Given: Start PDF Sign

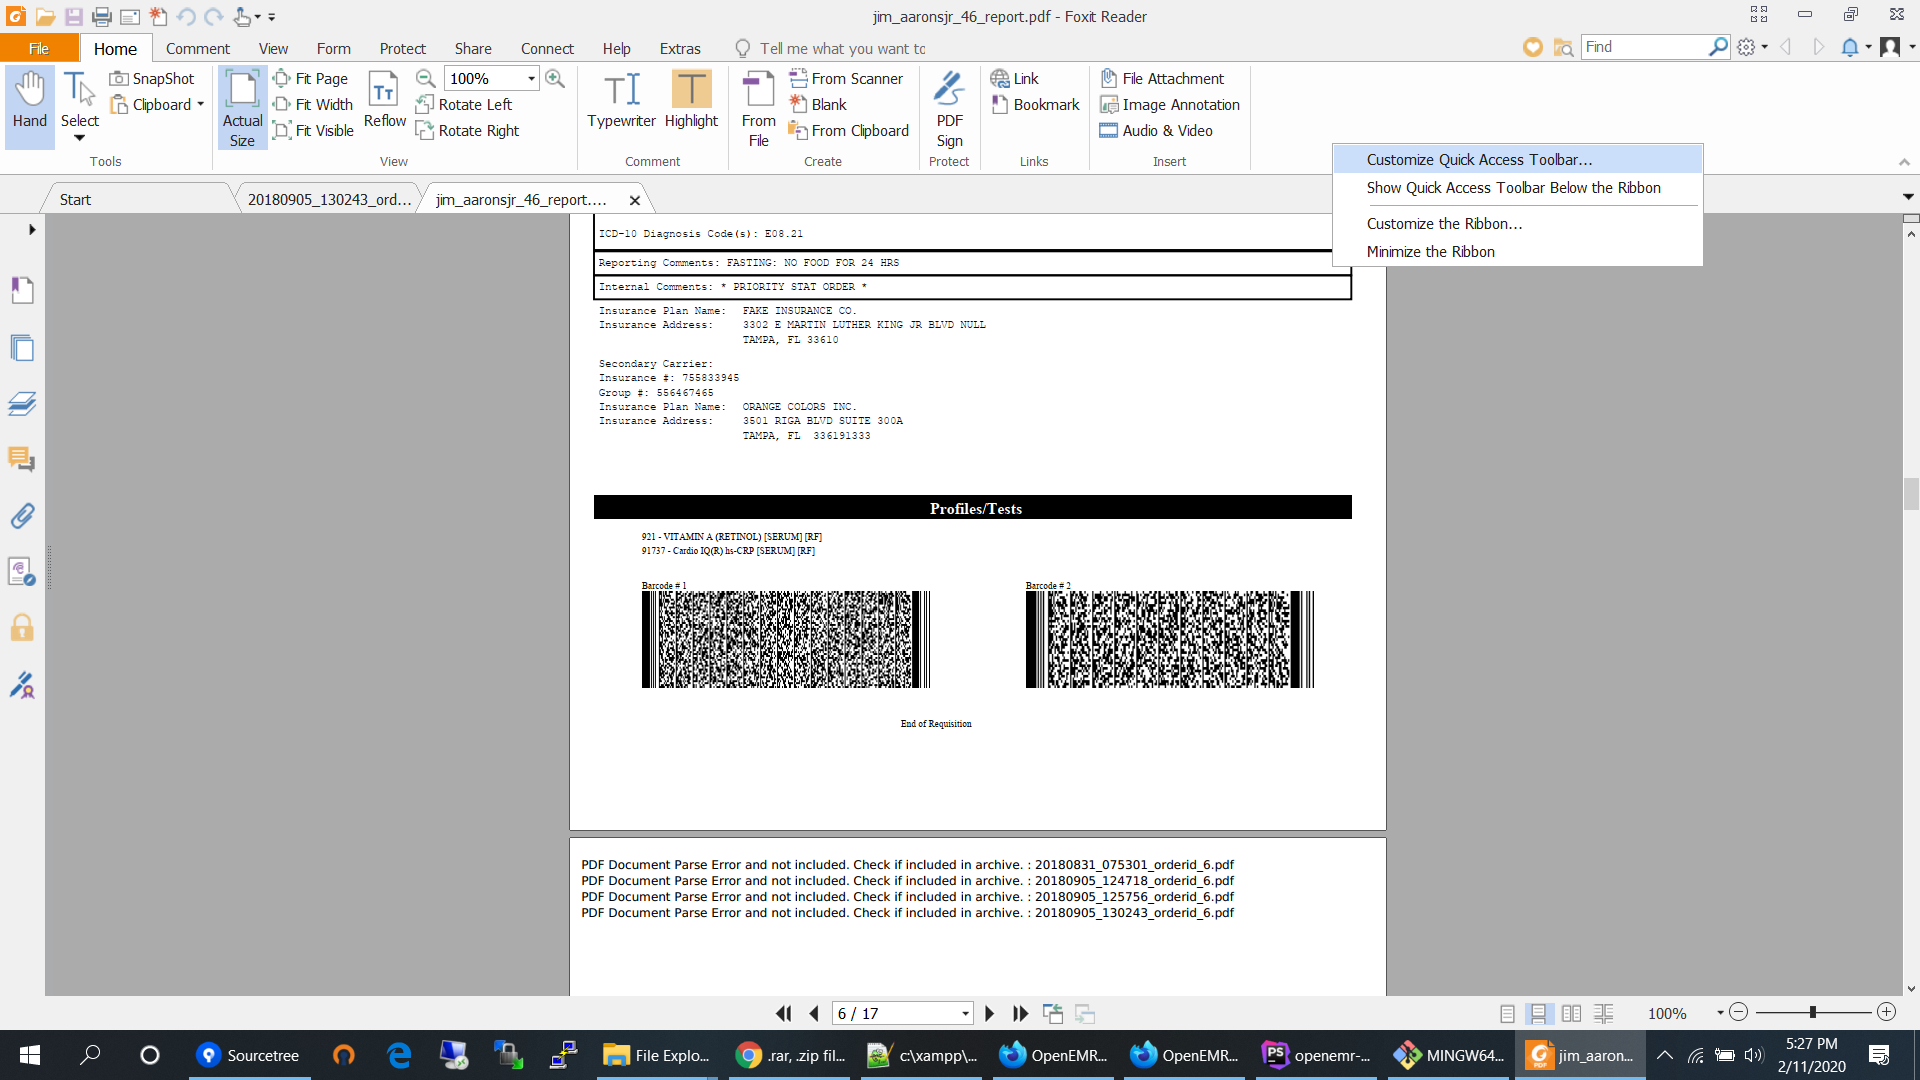Looking at the screenshot, I should [948, 105].
